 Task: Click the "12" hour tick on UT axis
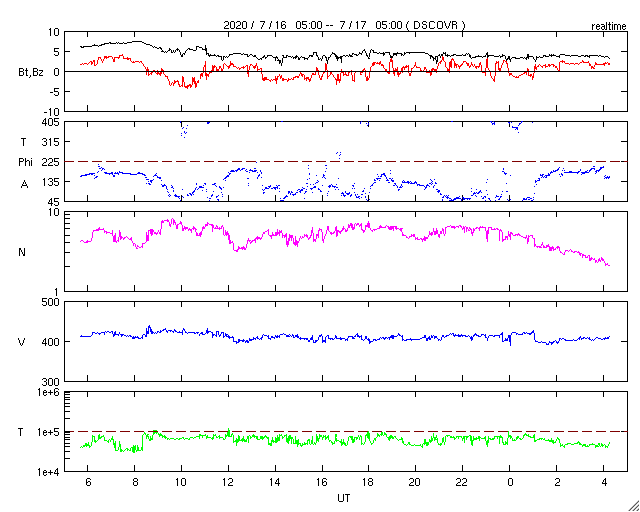[228, 482]
